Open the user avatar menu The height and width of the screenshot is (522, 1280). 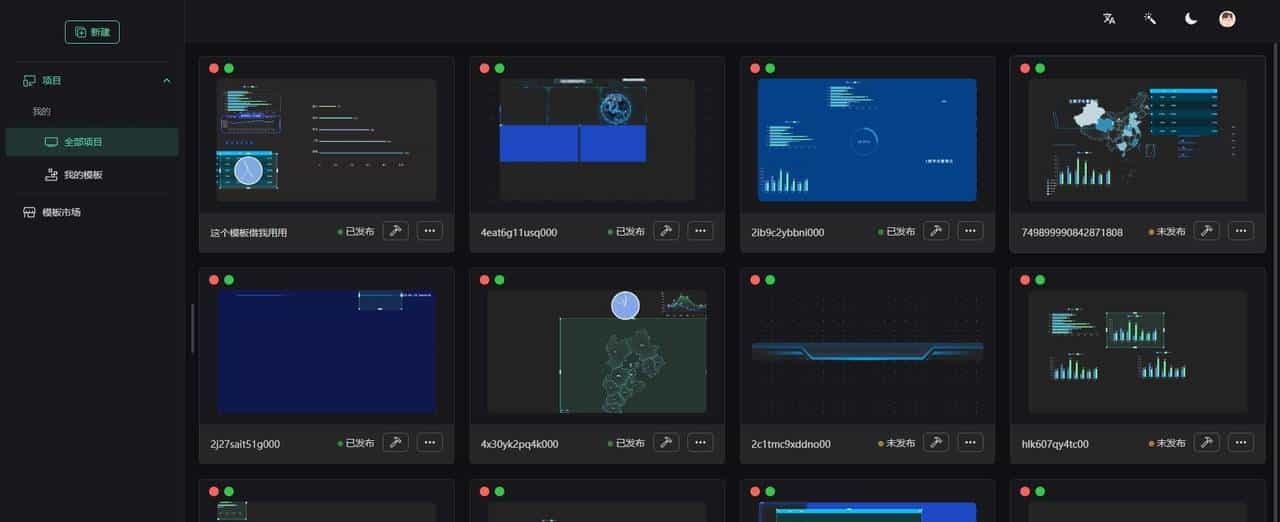click(1227, 18)
